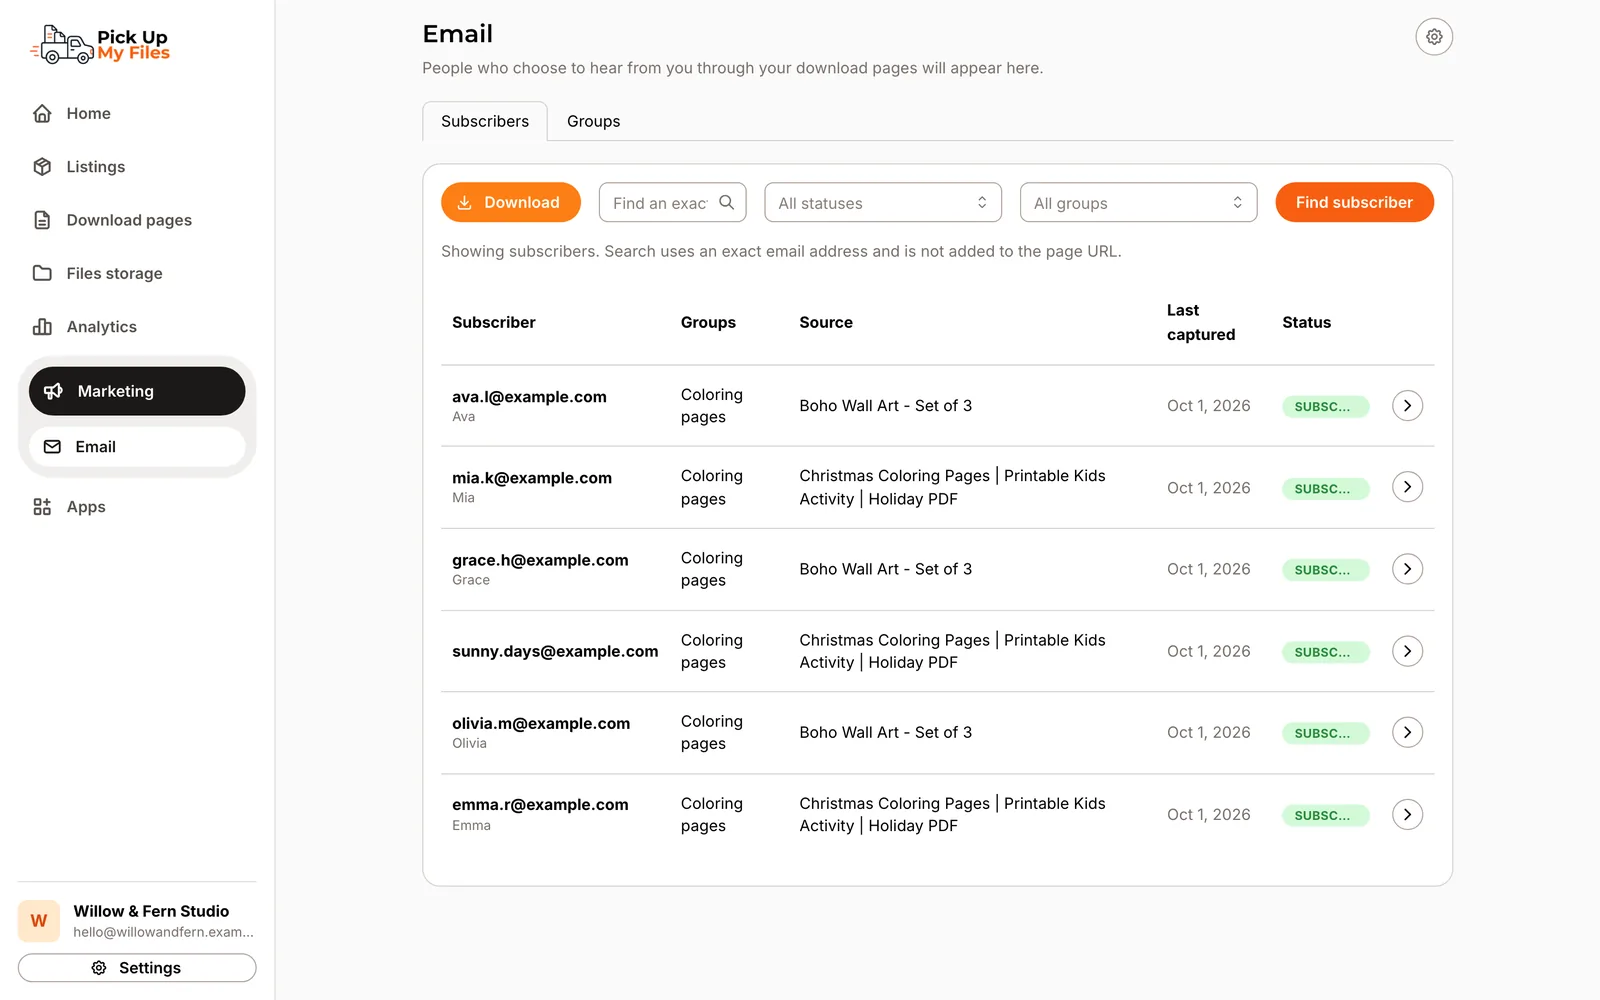Open details arrow for grace.h@example.com
The width and height of the screenshot is (1600, 1000).
pyautogui.click(x=1407, y=569)
